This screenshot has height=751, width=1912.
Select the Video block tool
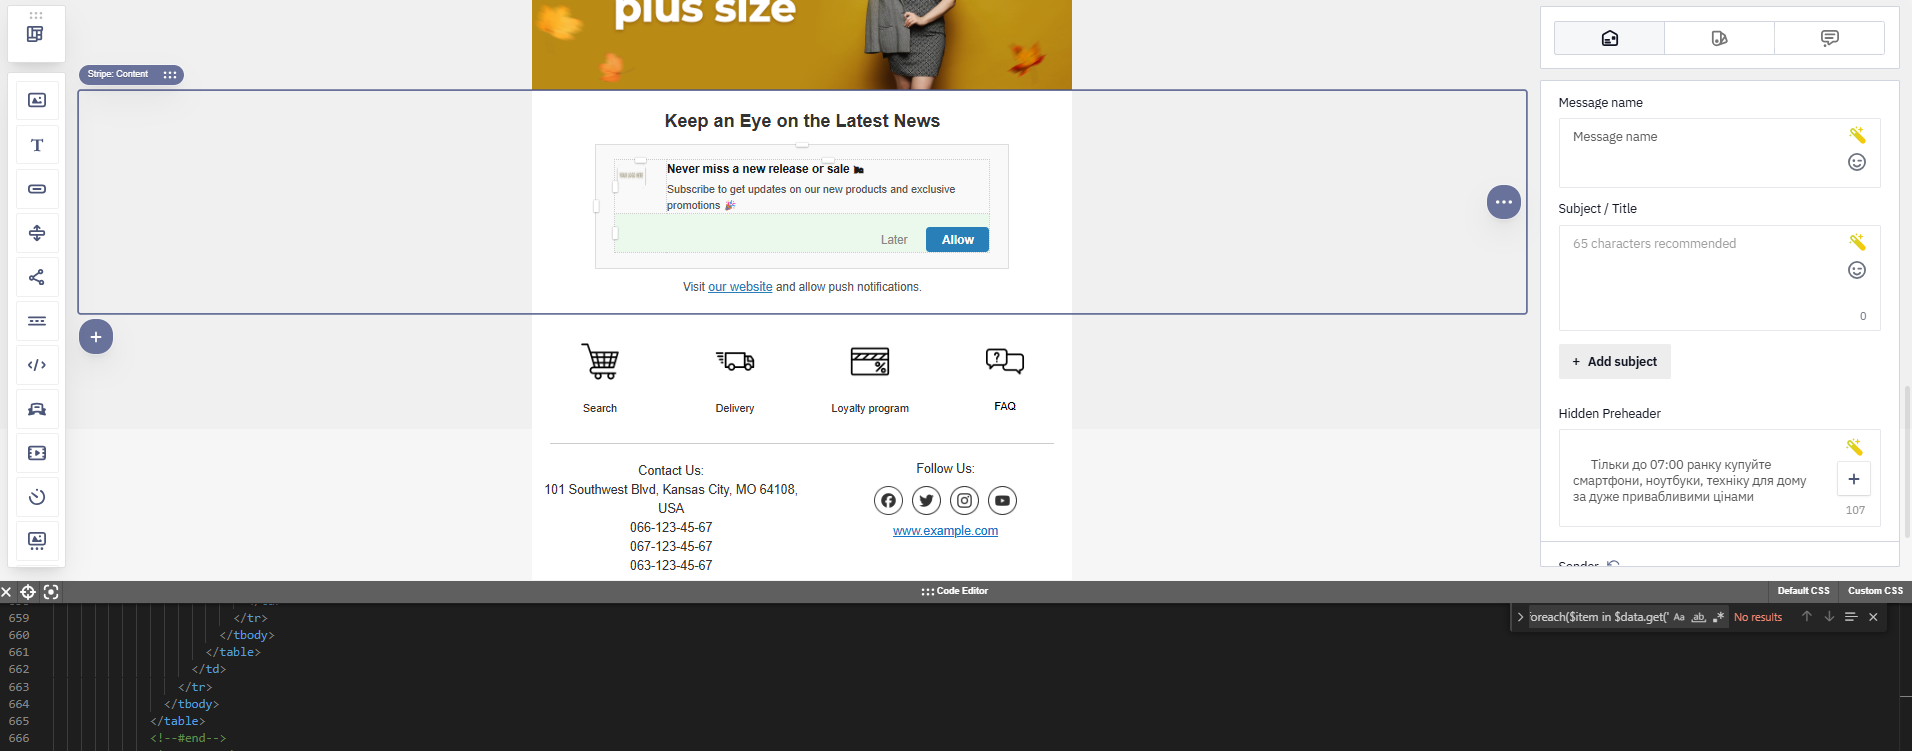(37, 453)
